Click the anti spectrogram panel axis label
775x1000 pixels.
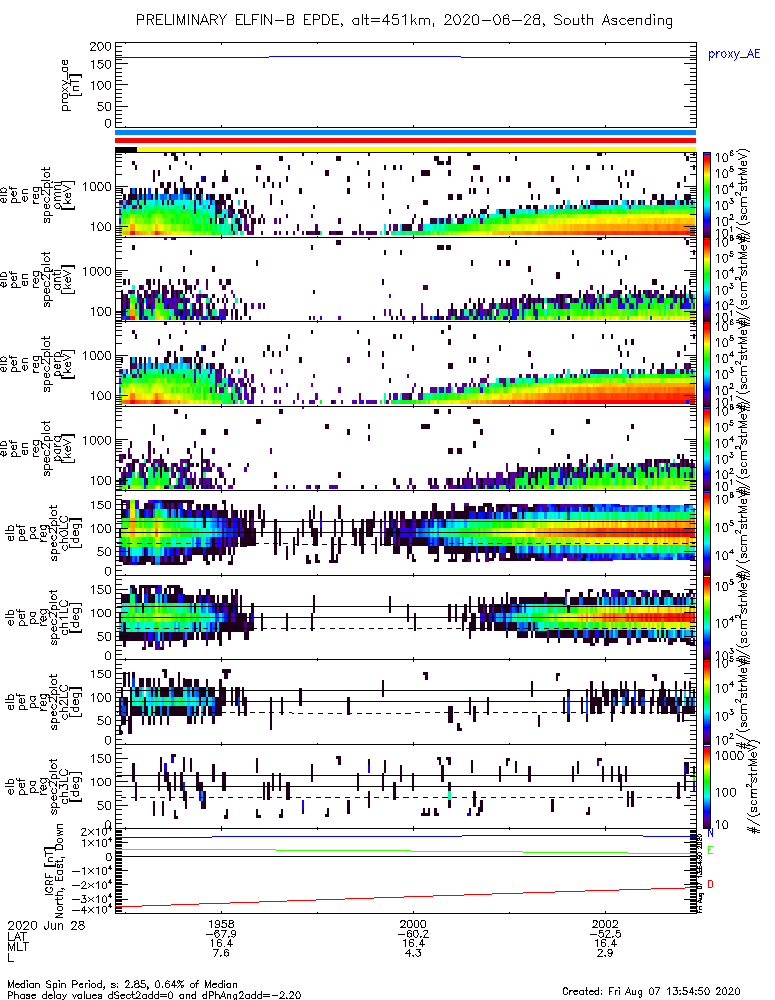38,279
